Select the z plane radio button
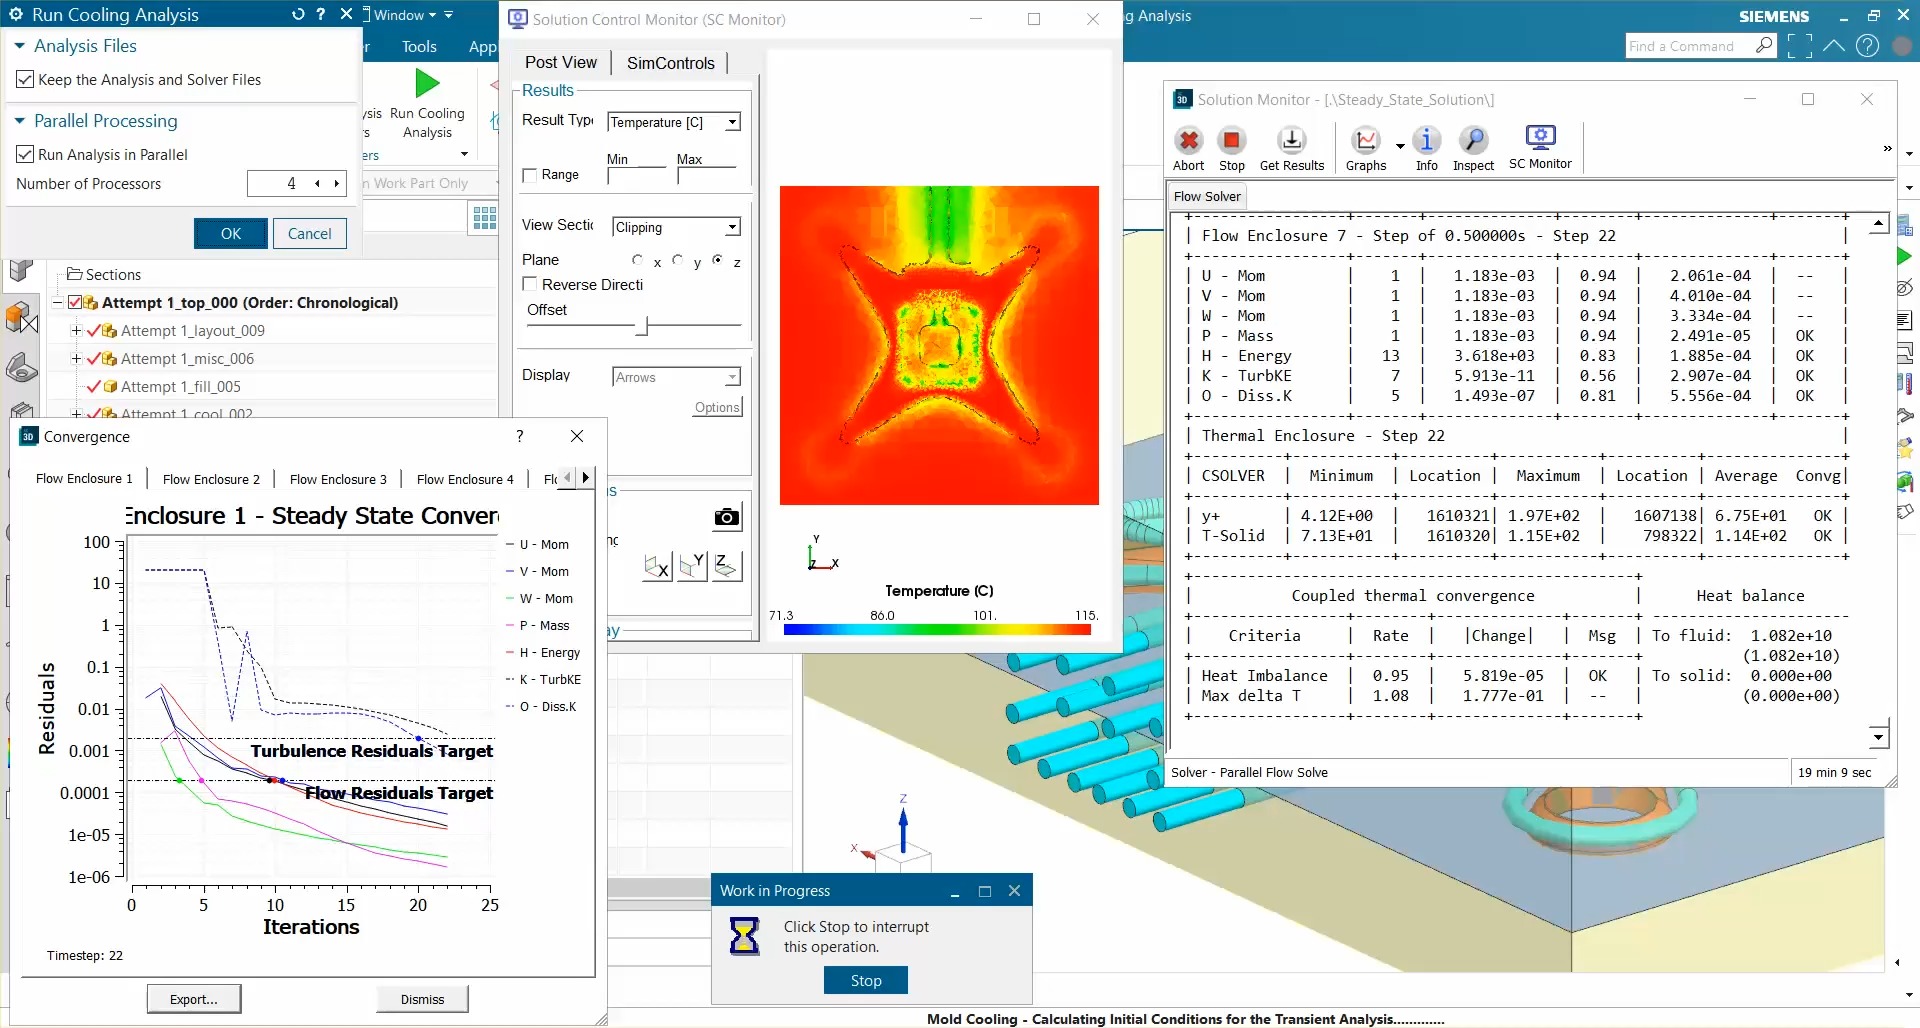 [x=718, y=260]
